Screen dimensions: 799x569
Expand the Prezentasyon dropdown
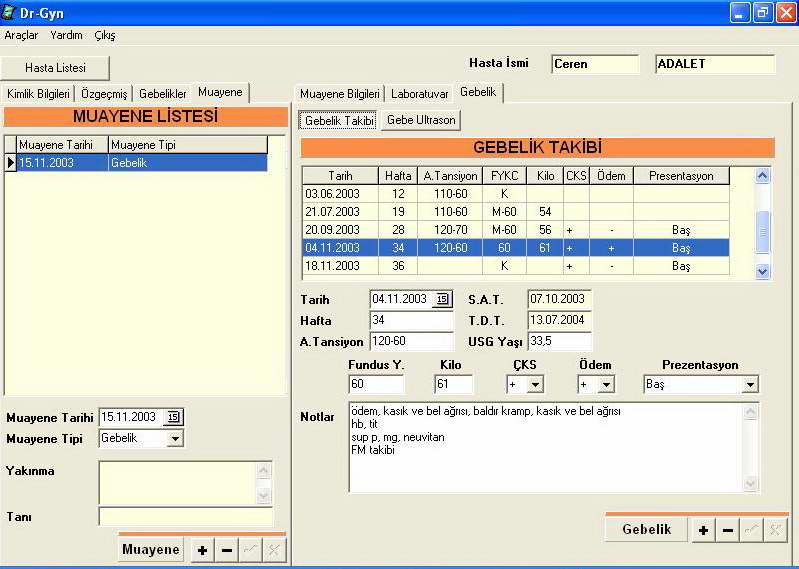click(750, 384)
